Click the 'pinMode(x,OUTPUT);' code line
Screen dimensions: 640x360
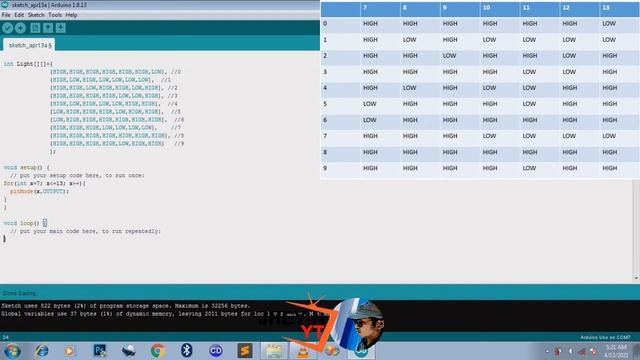click(x=40, y=191)
